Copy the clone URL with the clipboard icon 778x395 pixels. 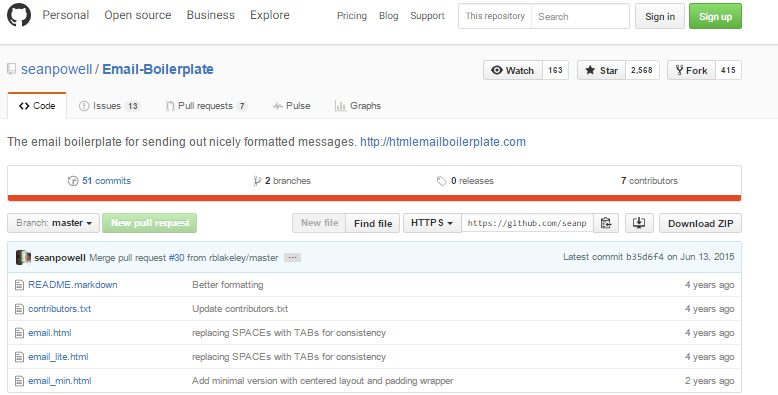606,223
